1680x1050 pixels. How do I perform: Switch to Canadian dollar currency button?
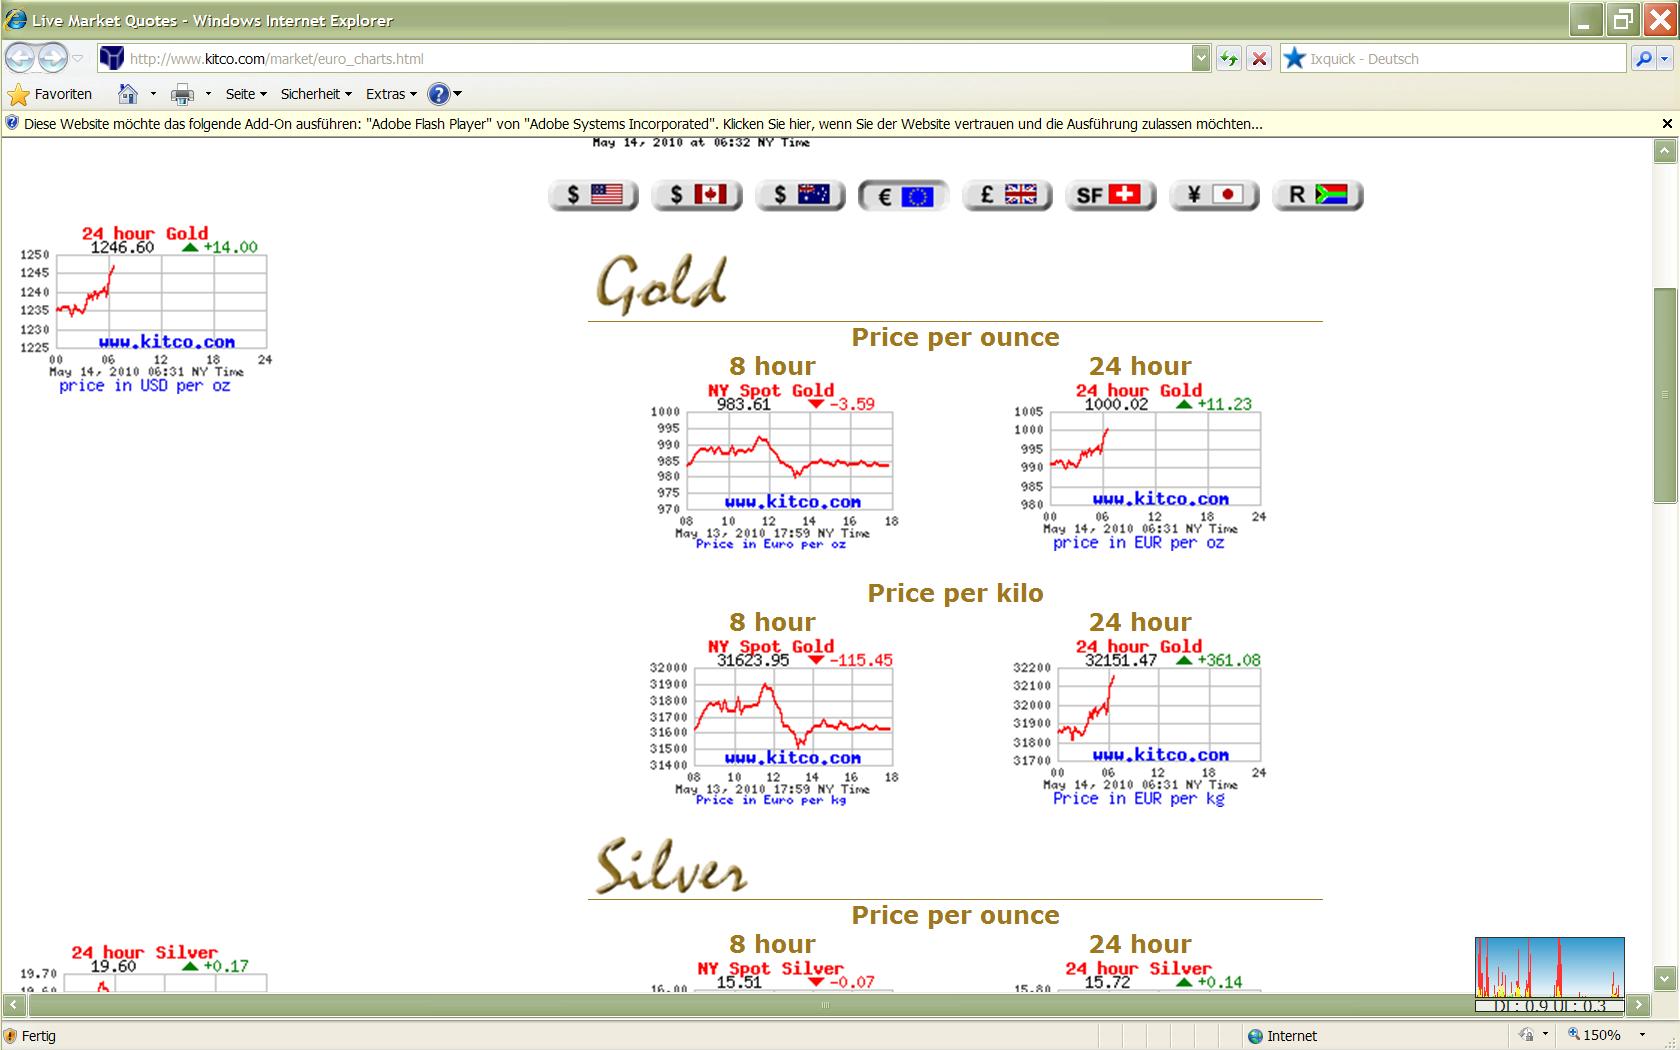pos(697,195)
